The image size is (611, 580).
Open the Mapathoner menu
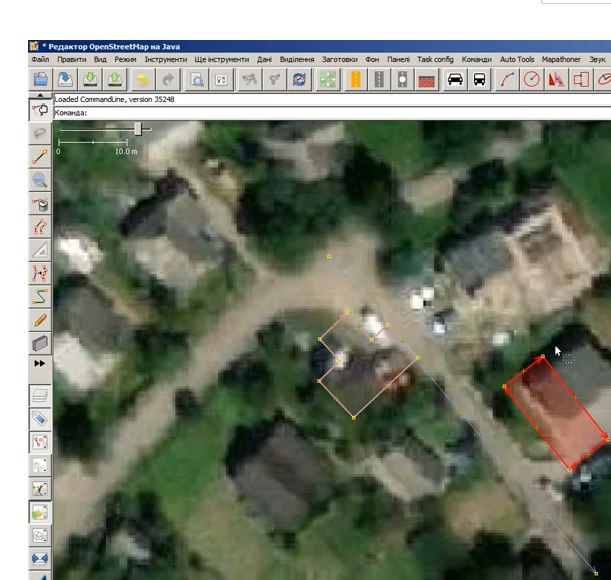click(561, 59)
